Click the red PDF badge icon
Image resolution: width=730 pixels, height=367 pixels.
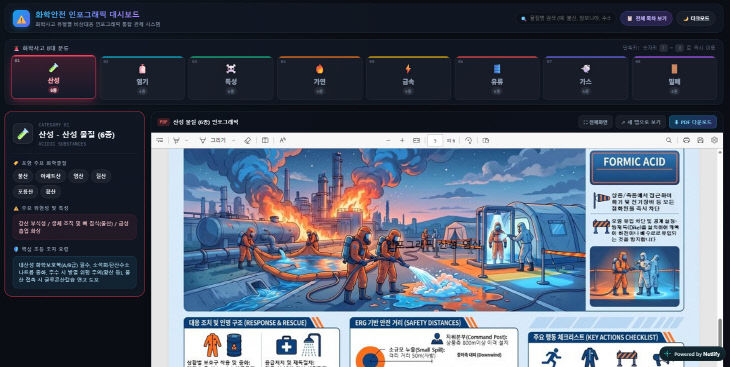coord(163,122)
